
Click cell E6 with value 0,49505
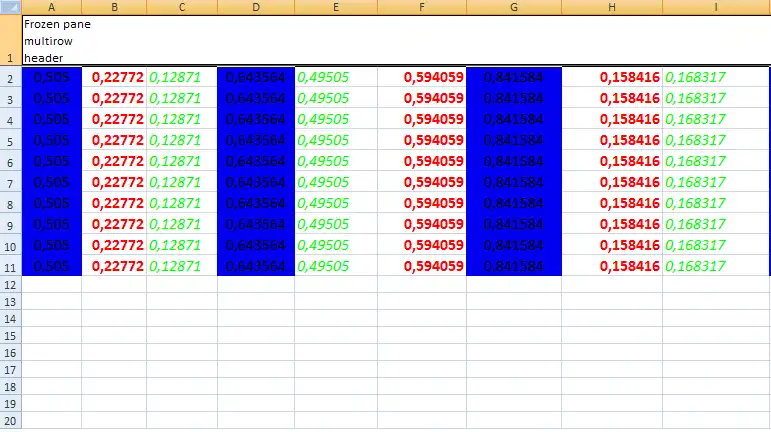pos(336,161)
